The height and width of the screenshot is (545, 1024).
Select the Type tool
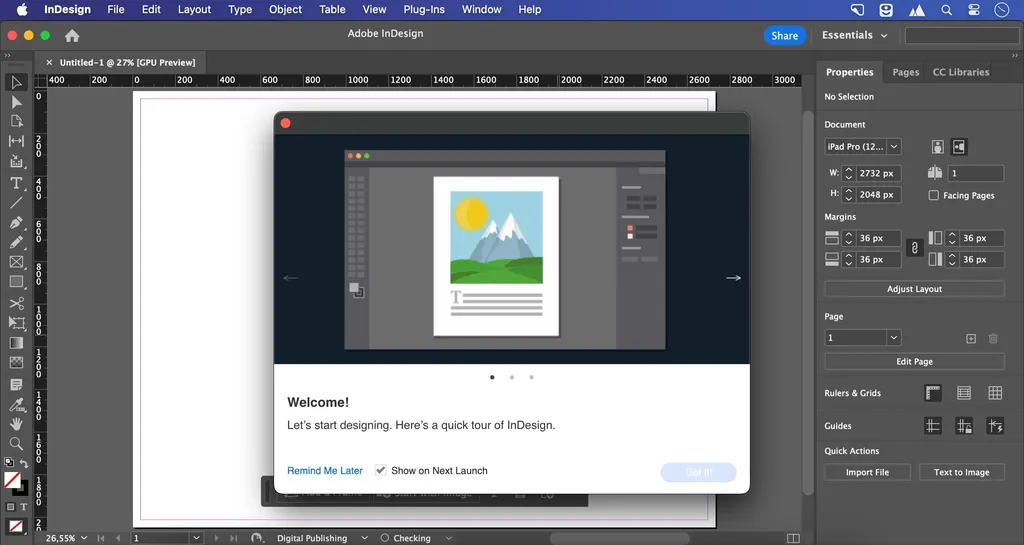(x=16, y=183)
